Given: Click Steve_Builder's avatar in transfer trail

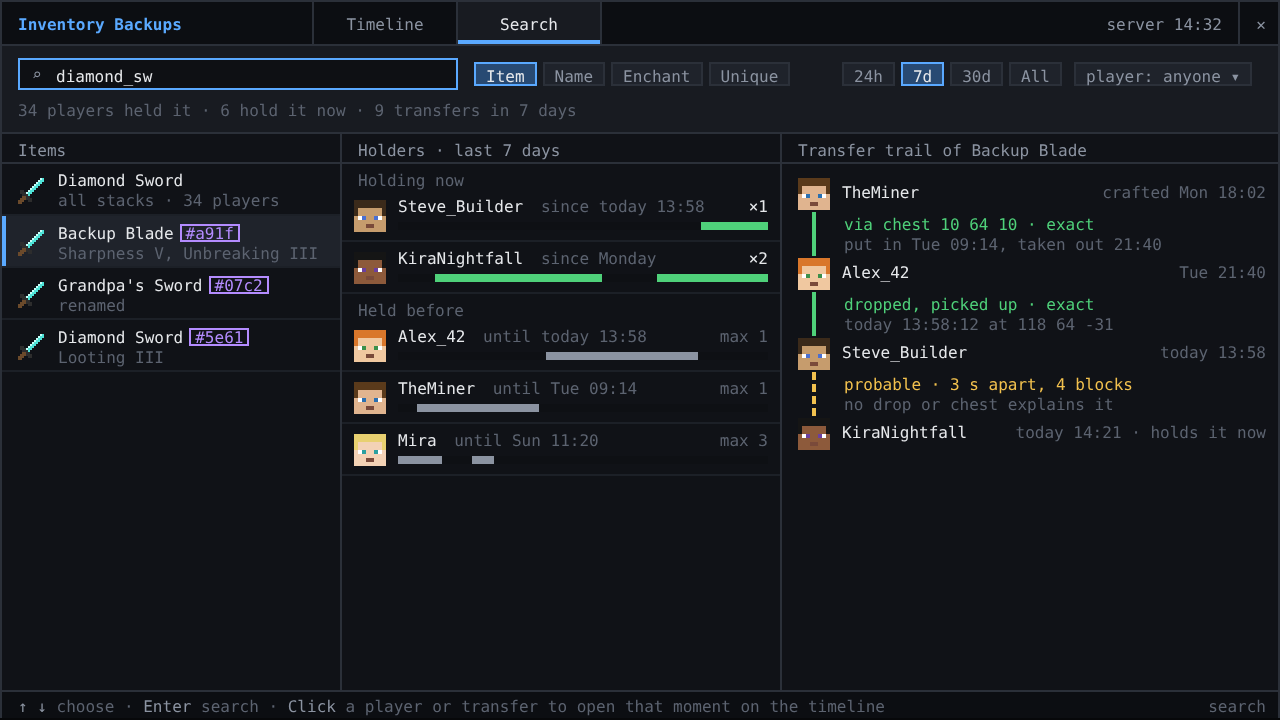Looking at the screenshot, I should coord(814,354).
